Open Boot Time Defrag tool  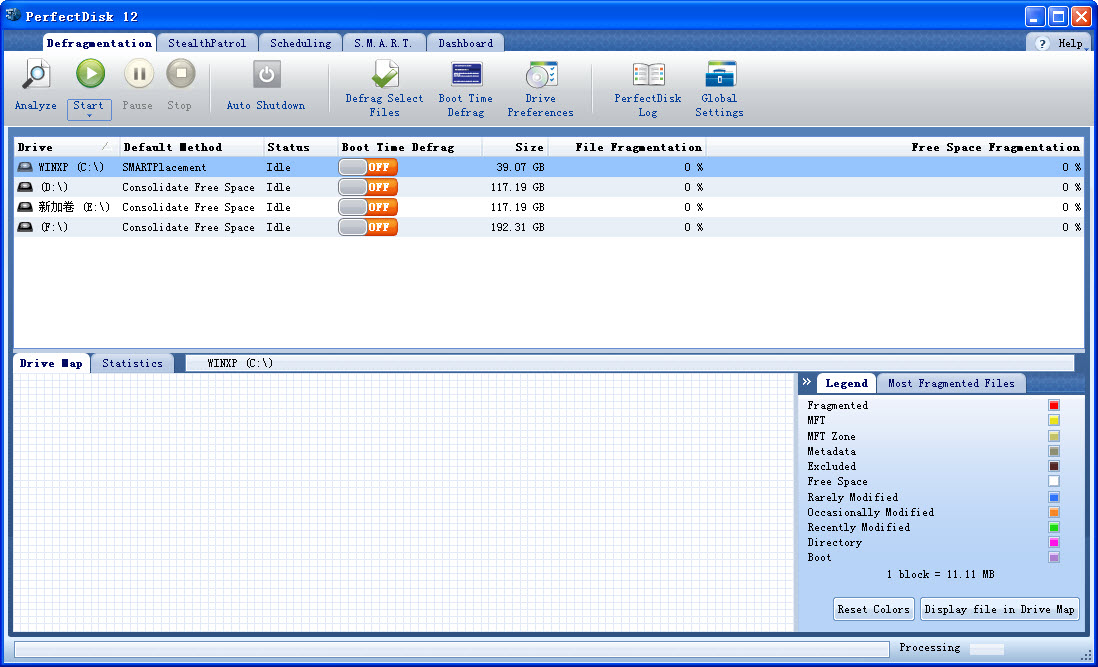tap(466, 75)
